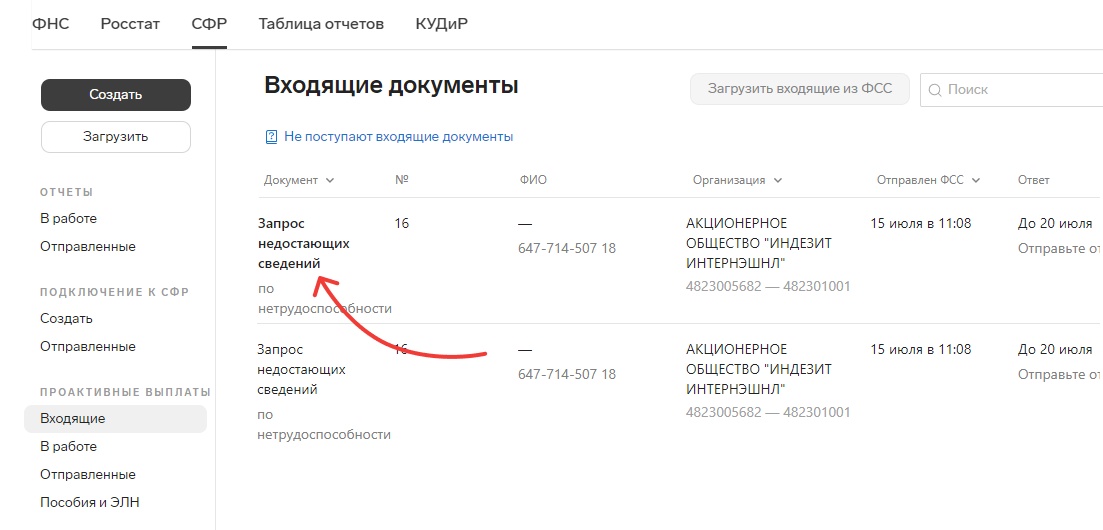The width and height of the screenshot is (1103, 530).
Task: Select Входящие in Проактивные выплаты
Action: click(x=115, y=419)
